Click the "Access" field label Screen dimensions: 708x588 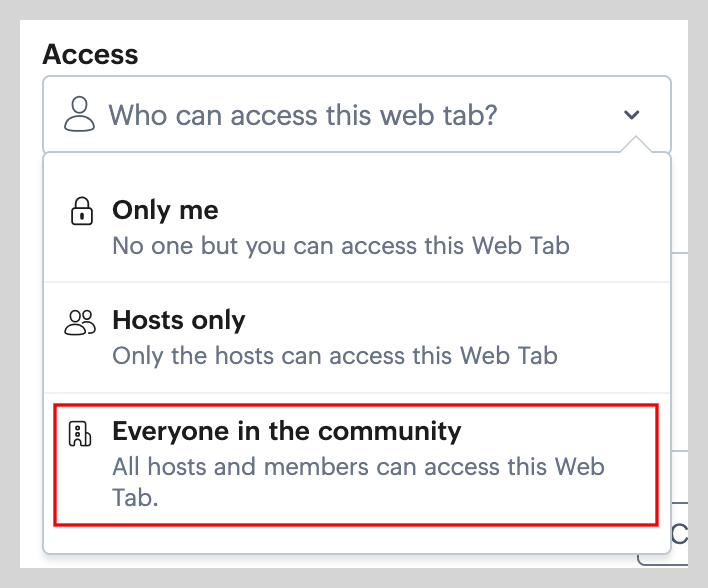pyautogui.click(x=90, y=54)
